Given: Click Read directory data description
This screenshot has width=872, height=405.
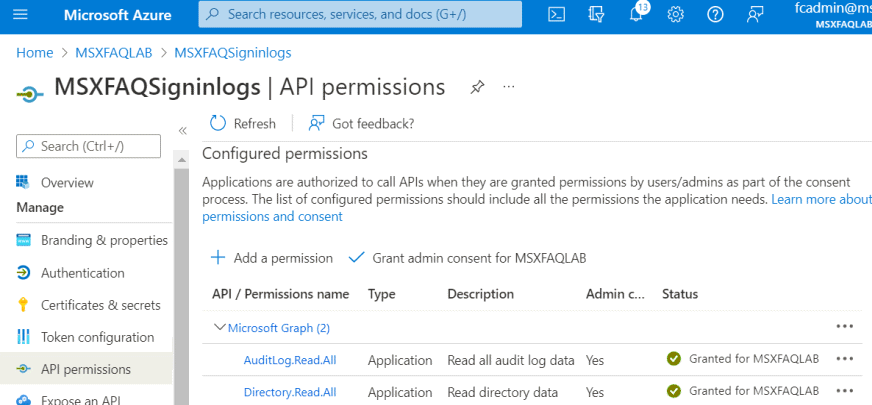Looking at the screenshot, I should 503,393.
